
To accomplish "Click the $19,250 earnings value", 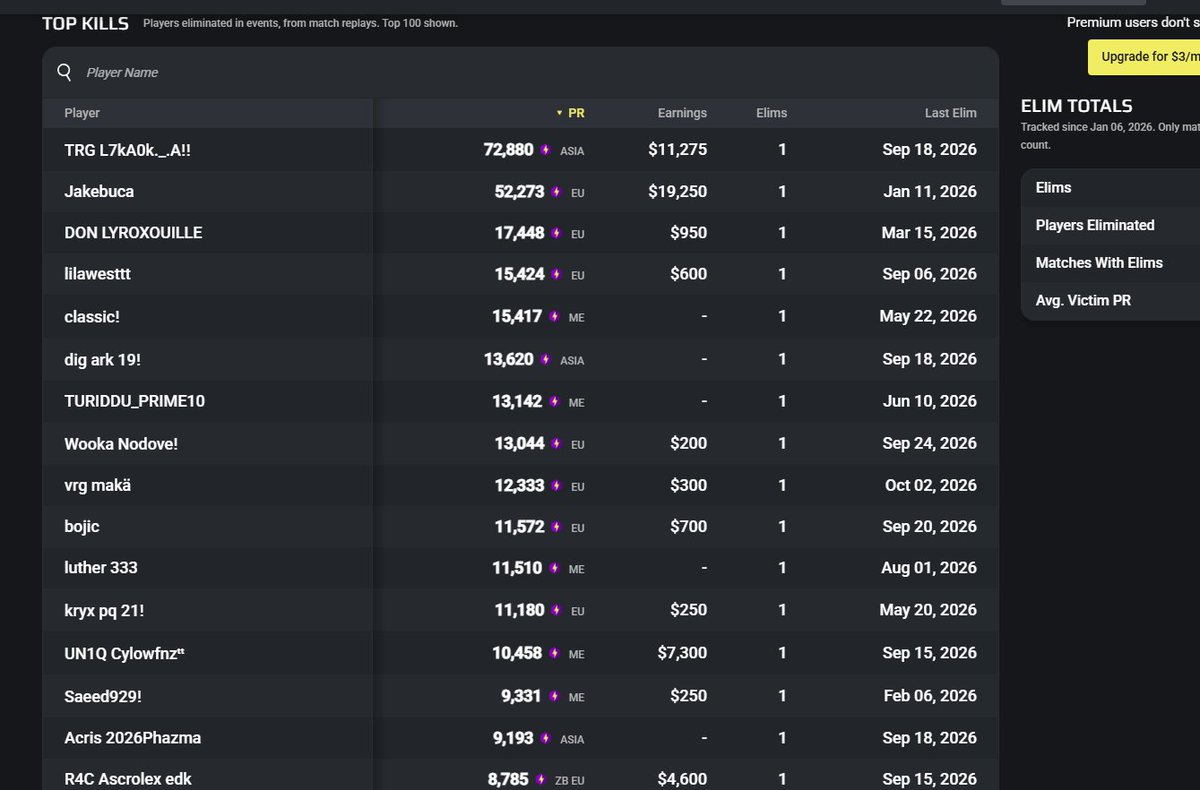I will (678, 191).
